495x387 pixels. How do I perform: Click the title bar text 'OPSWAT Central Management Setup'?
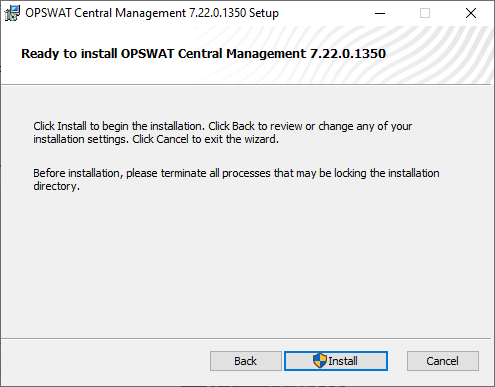tap(152, 13)
